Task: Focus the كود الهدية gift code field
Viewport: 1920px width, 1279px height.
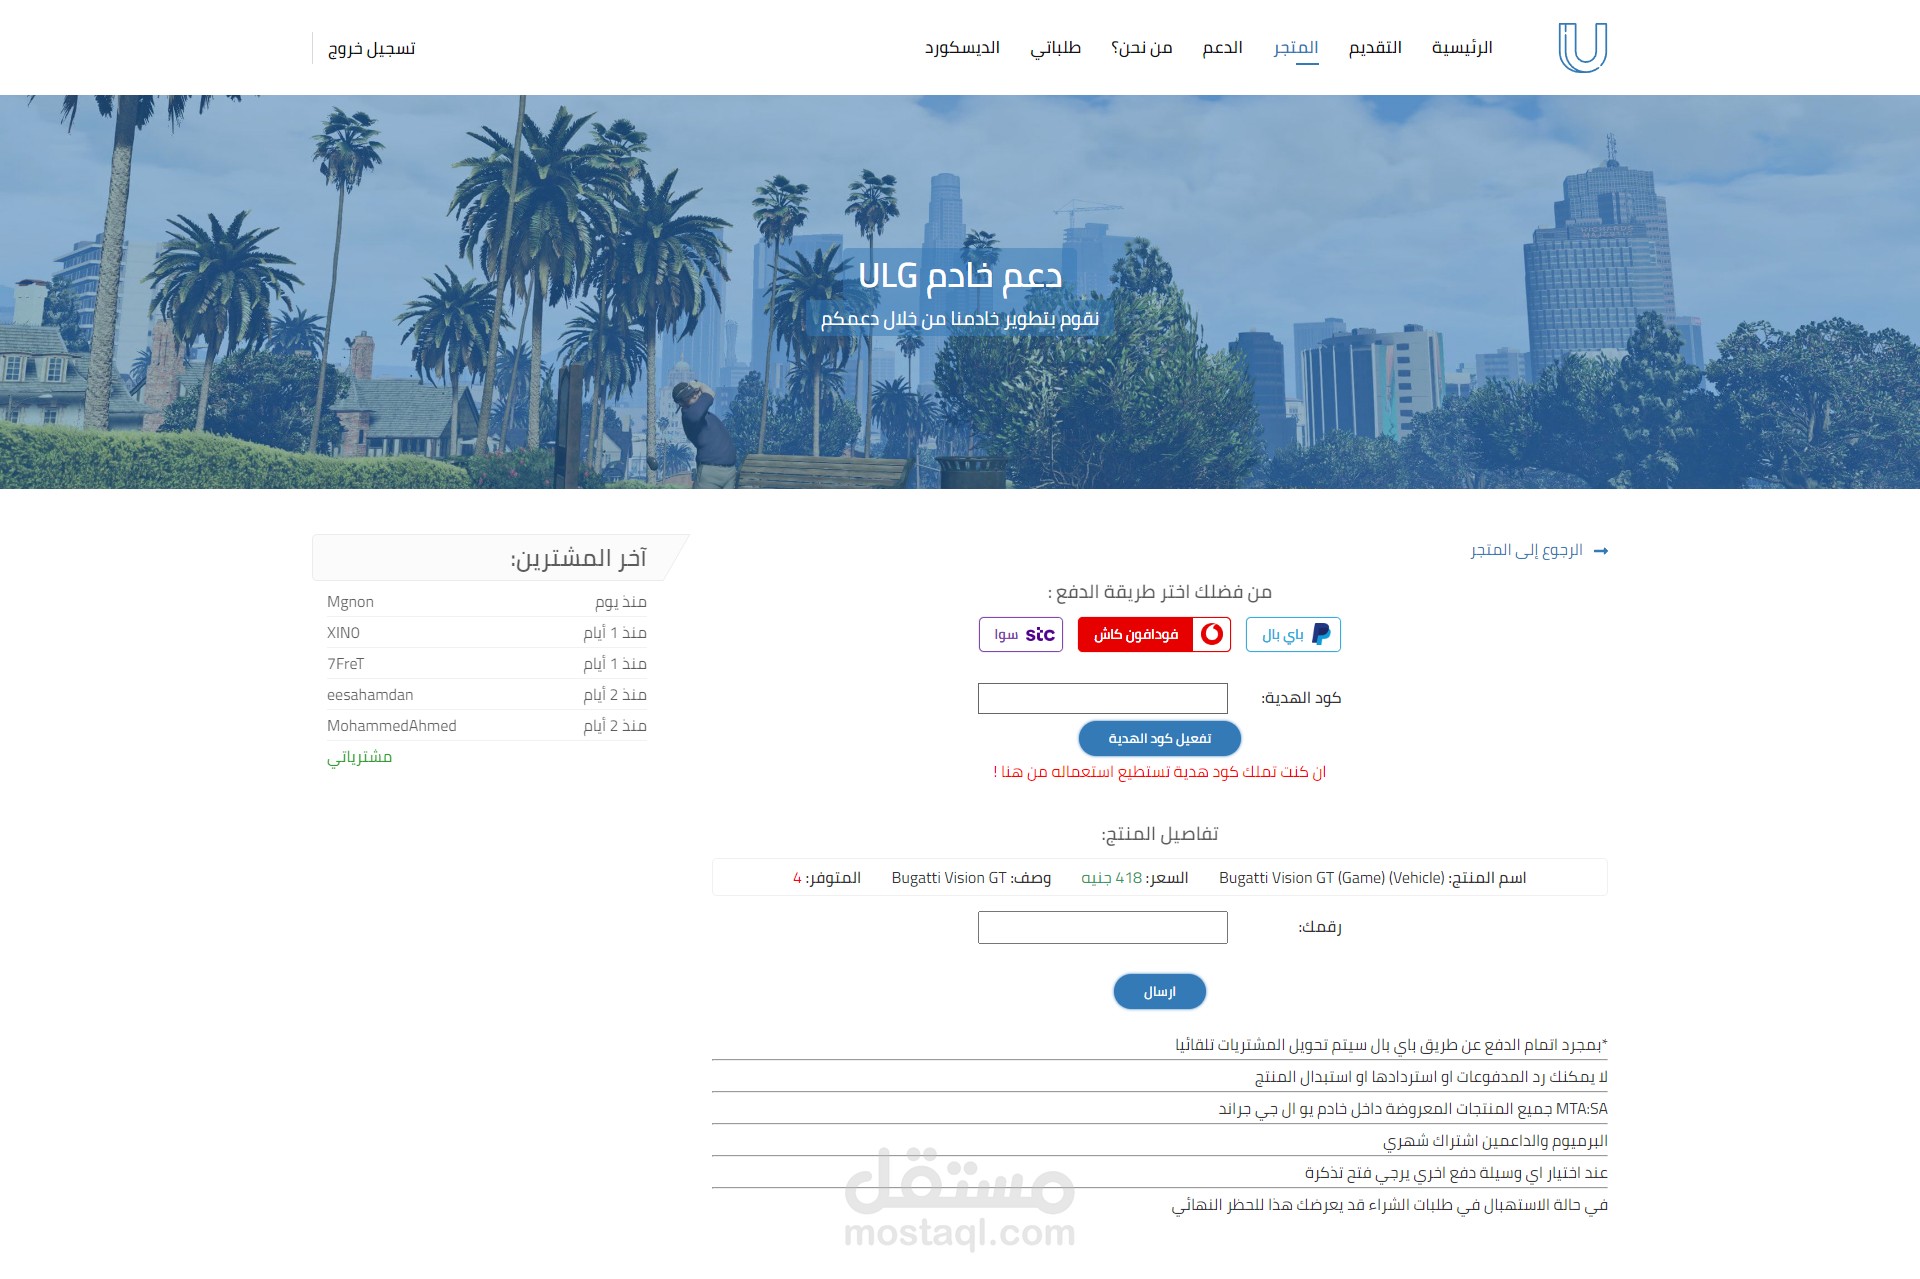Action: pyautogui.click(x=1103, y=698)
